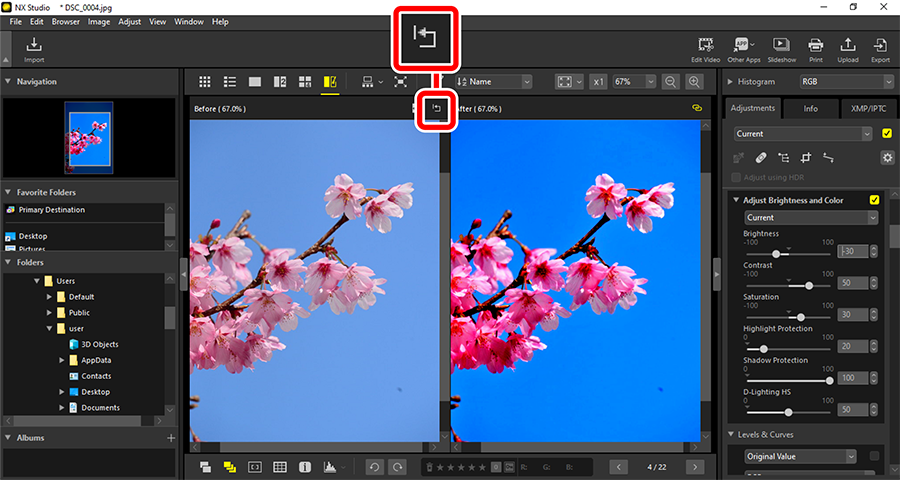The height and width of the screenshot is (480, 900).
Task: Open the File menu
Action: click(15, 22)
